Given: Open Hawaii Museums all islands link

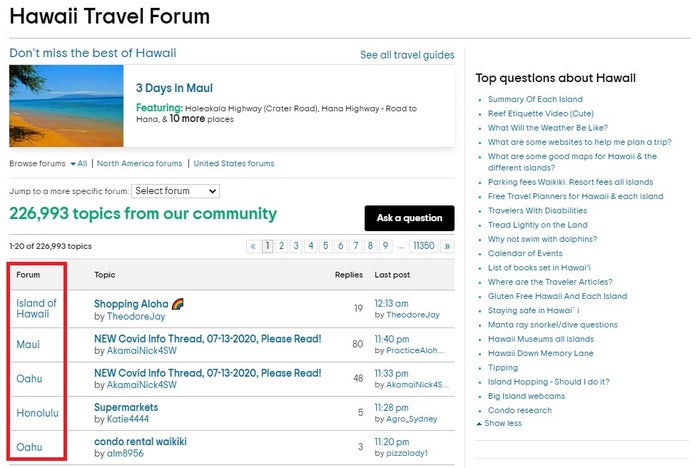Looking at the screenshot, I should (541, 339).
